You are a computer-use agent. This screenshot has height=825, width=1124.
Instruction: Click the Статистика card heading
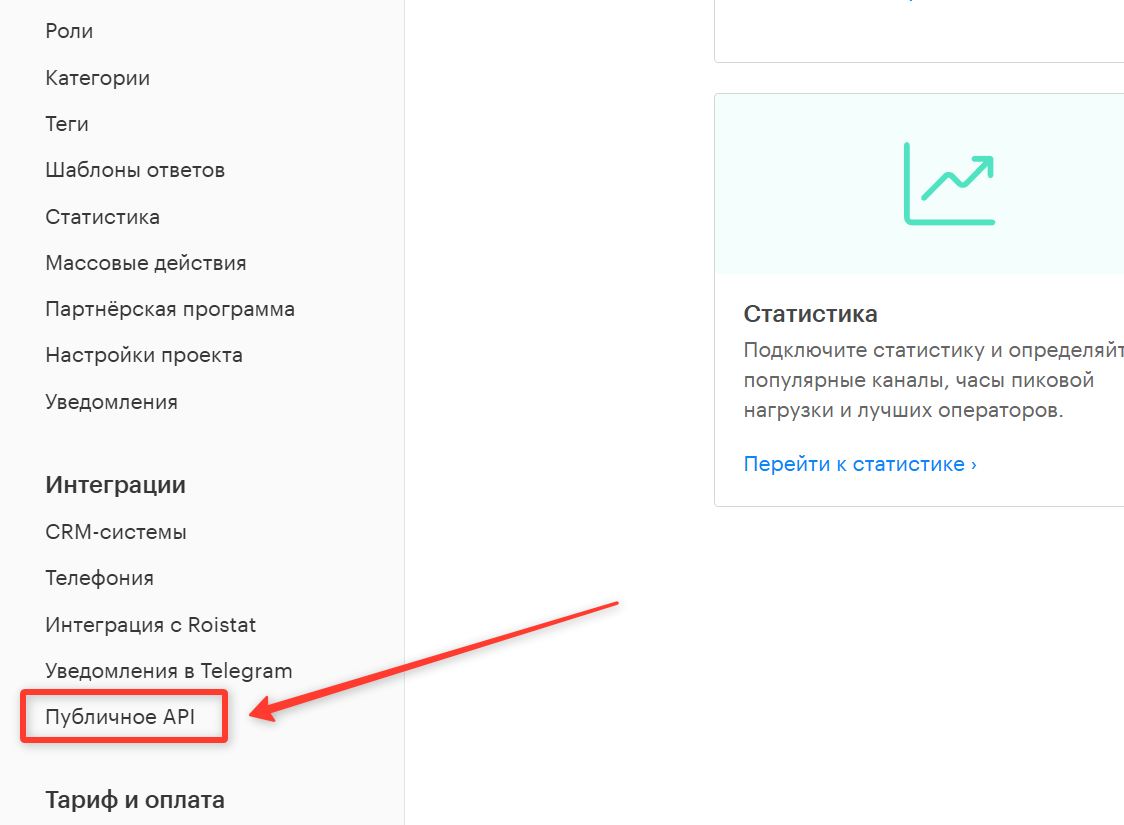click(x=810, y=314)
